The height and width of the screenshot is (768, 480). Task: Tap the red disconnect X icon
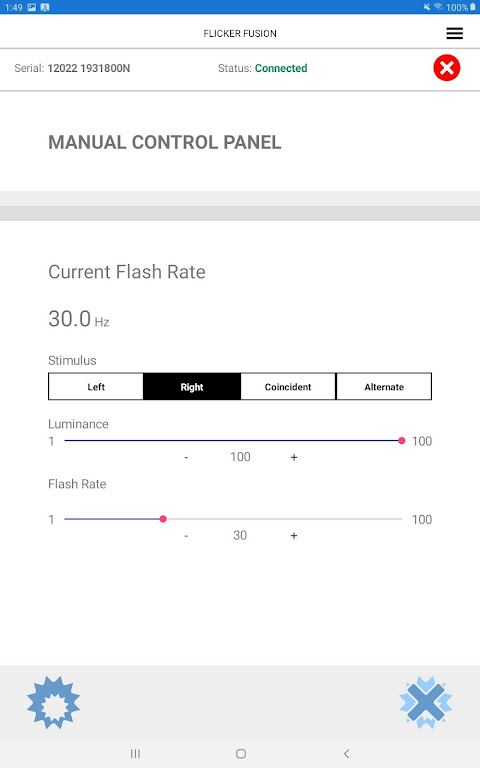447,68
